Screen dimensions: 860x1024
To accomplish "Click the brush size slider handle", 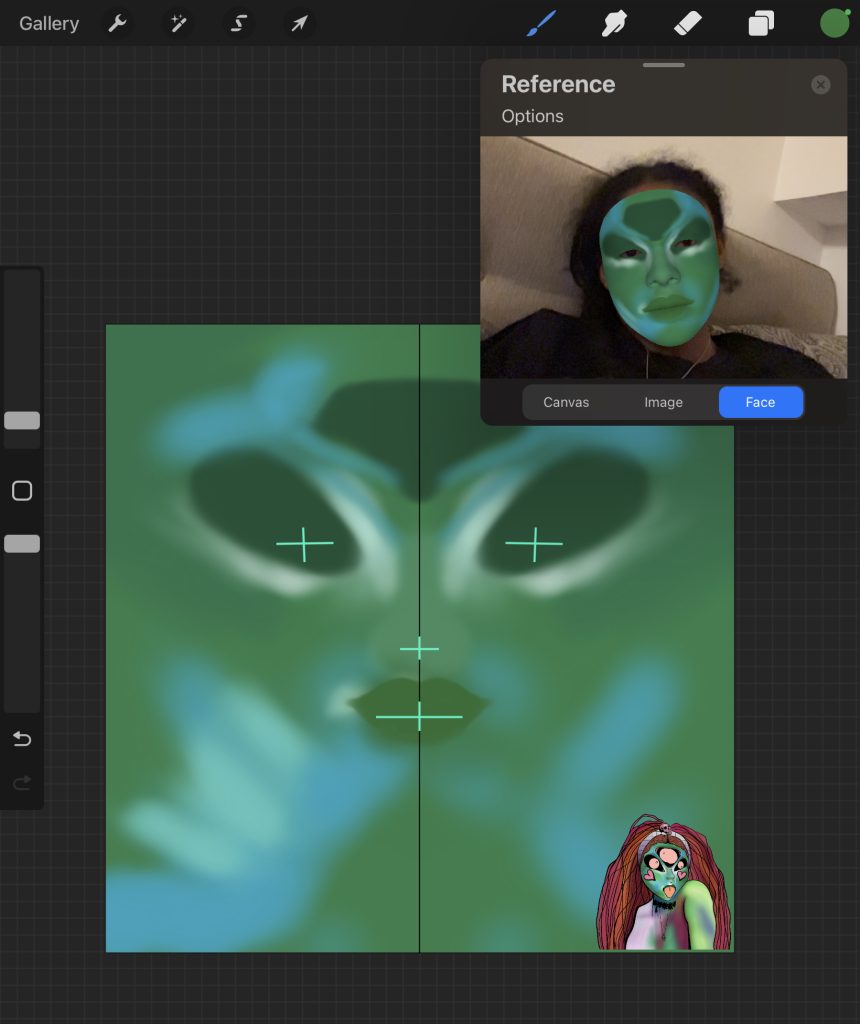I will point(22,421).
